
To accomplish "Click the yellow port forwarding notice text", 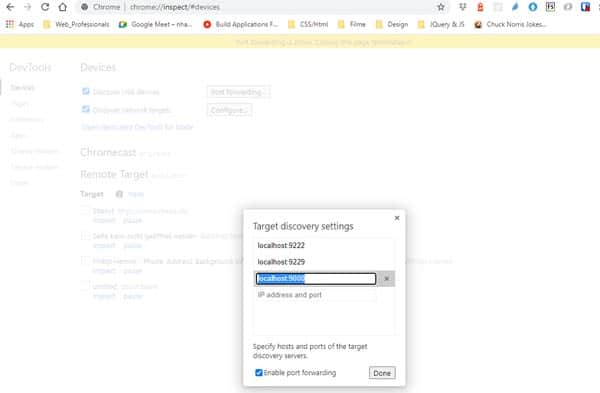I will pos(323,42).
